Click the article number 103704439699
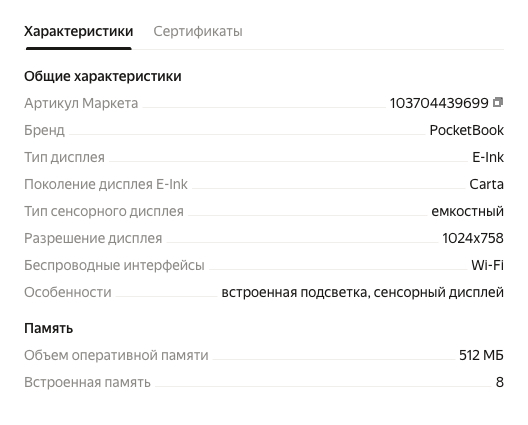This screenshot has height=425, width=528. pos(439,103)
